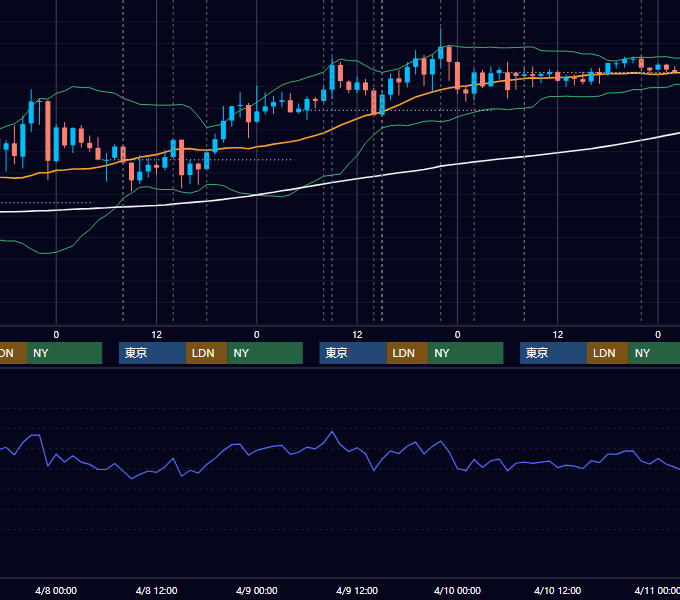This screenshot has width=680, height=600.
Task: Select the 東京 session block above 4/10 12:00
Action: 553,353
